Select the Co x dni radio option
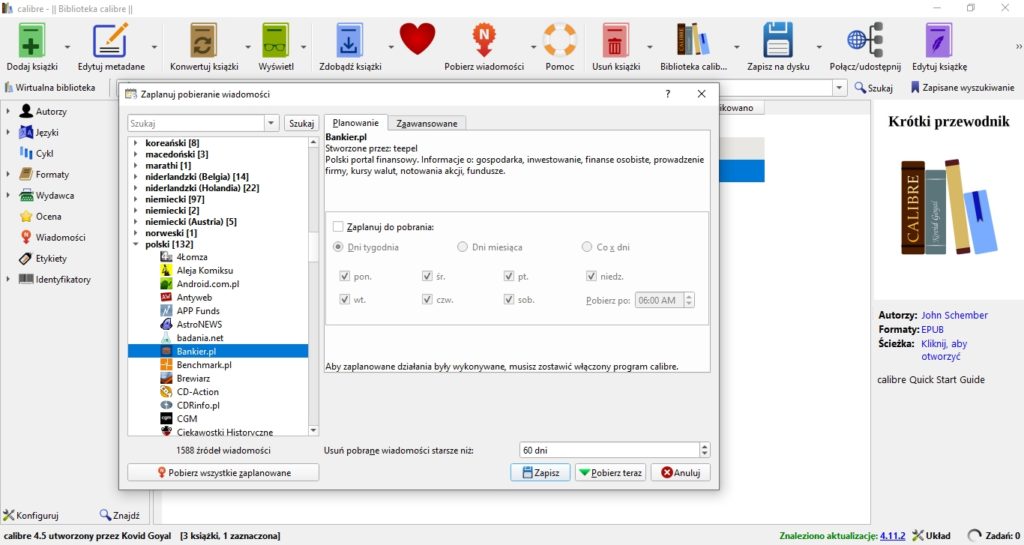Screen dimensions: 1024x545 point(586,247)
